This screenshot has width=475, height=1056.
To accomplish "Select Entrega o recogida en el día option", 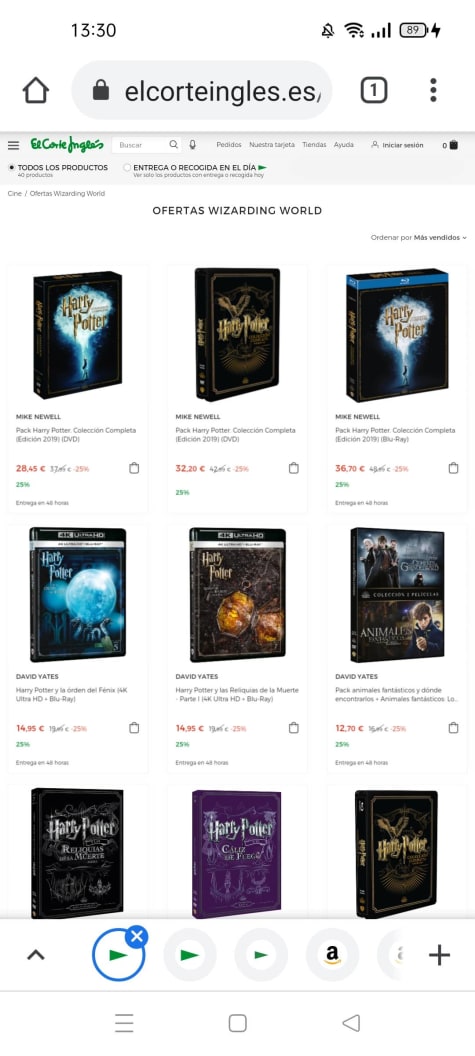I will 127,168.
